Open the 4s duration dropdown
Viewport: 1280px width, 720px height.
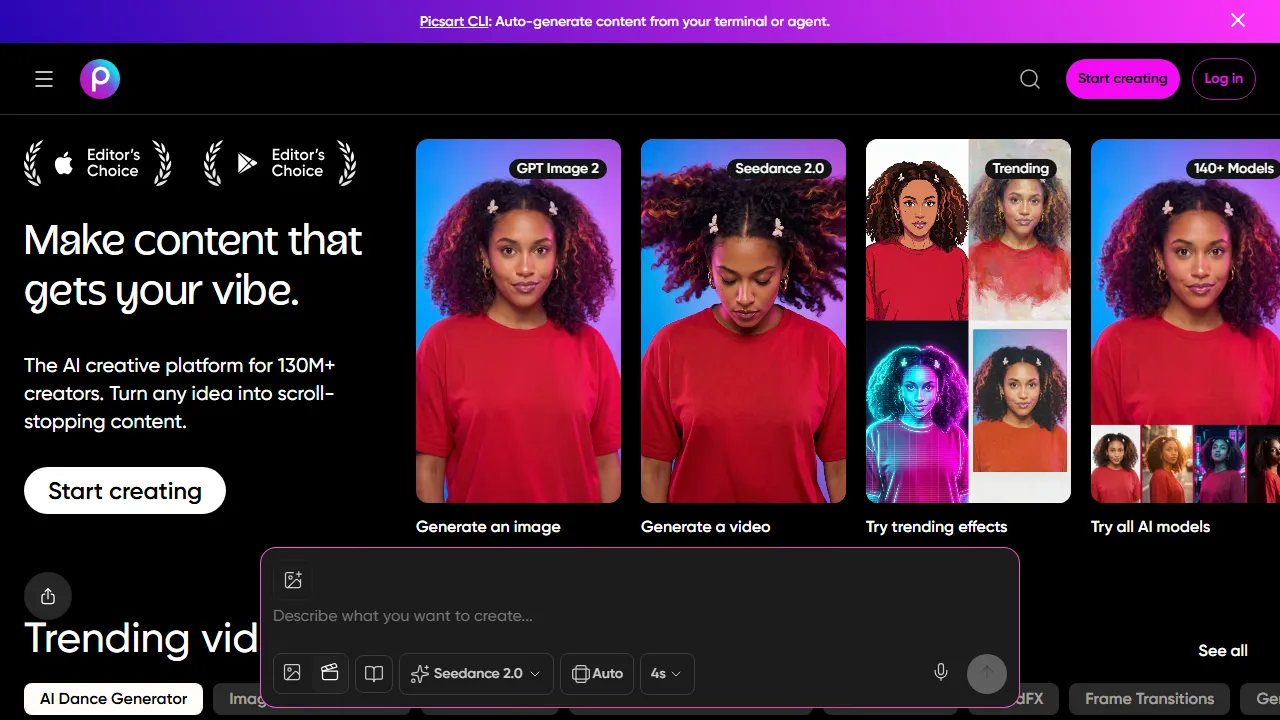[667, 674]
